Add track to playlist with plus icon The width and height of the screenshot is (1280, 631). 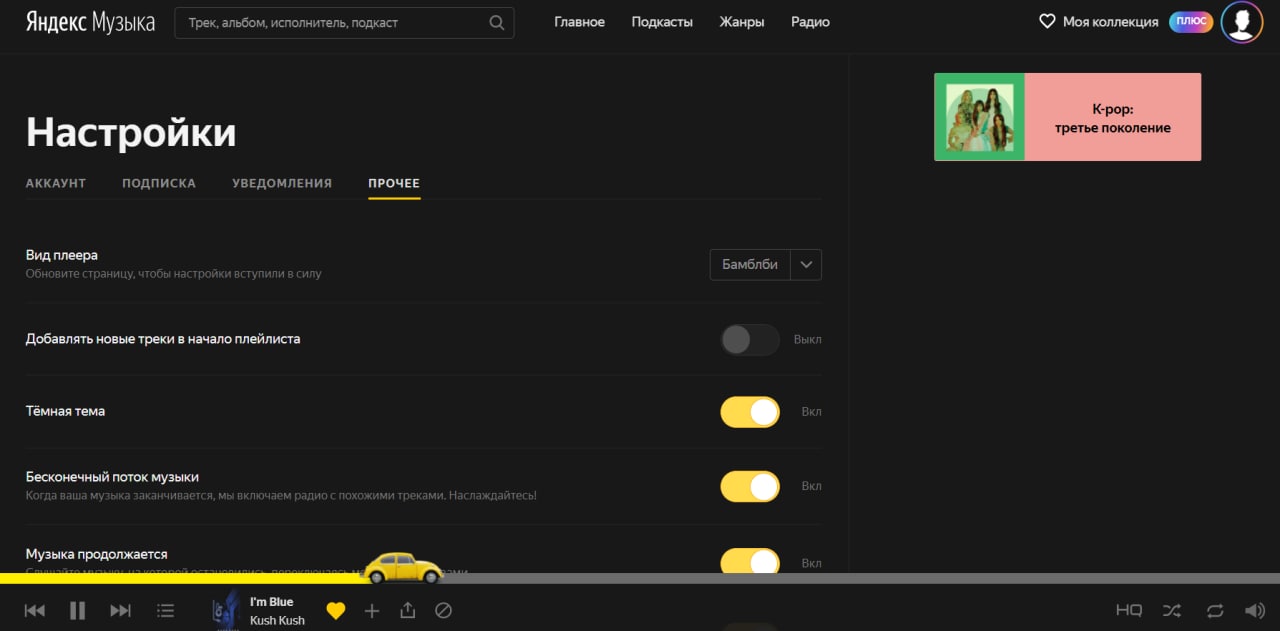[x=372, y=610]
